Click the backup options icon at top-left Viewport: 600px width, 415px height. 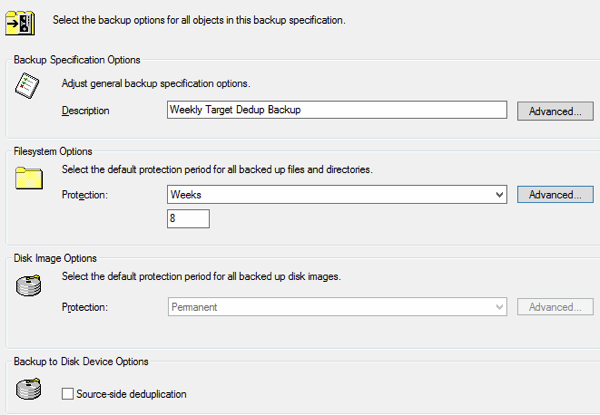tap(25, 18)
